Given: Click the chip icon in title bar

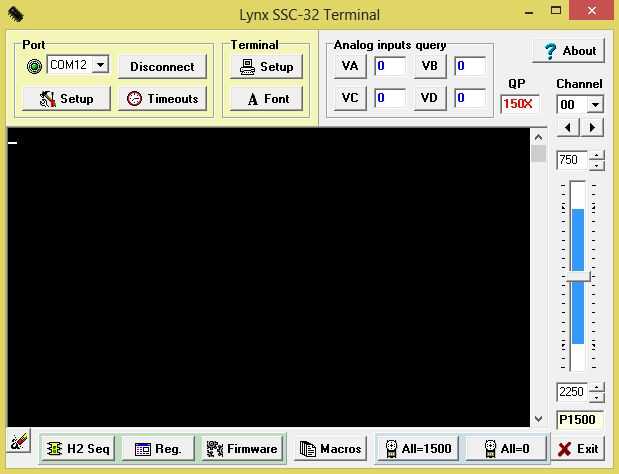Looking at the screenshot, I should [16, 15].
